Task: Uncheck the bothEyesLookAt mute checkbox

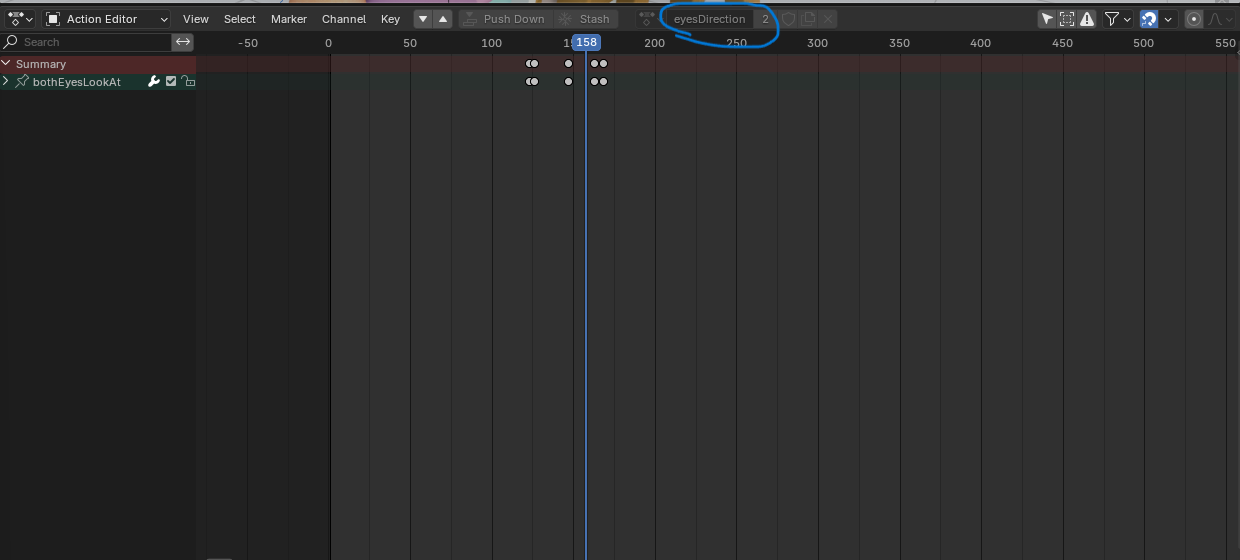Action: point(171,82)
